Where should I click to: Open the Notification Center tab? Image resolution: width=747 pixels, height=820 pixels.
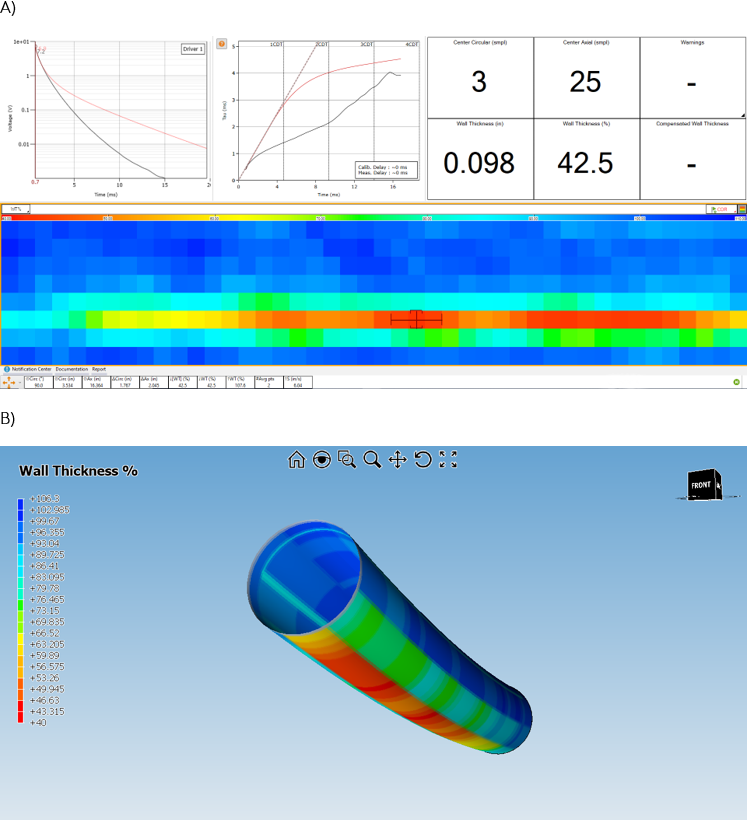[28, 369]
